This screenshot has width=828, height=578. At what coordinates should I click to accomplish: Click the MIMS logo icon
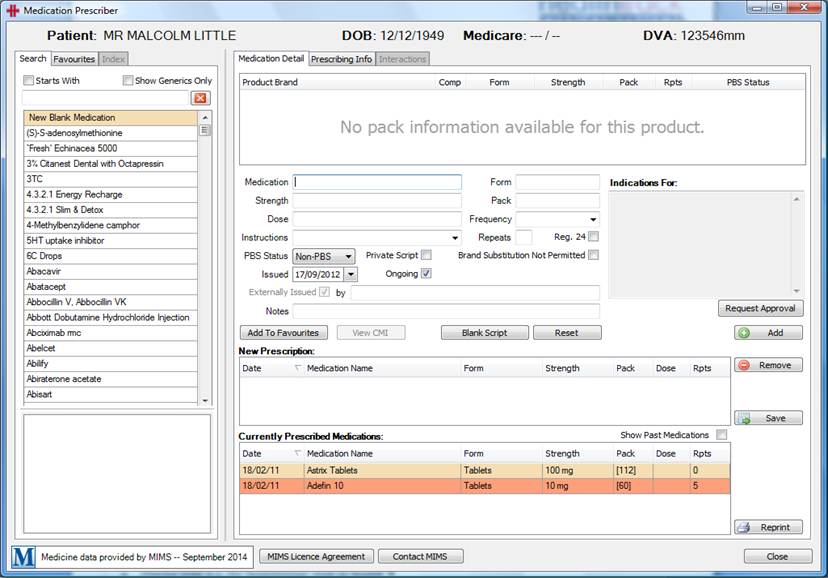pyautogui.click(x=24, y=557)
